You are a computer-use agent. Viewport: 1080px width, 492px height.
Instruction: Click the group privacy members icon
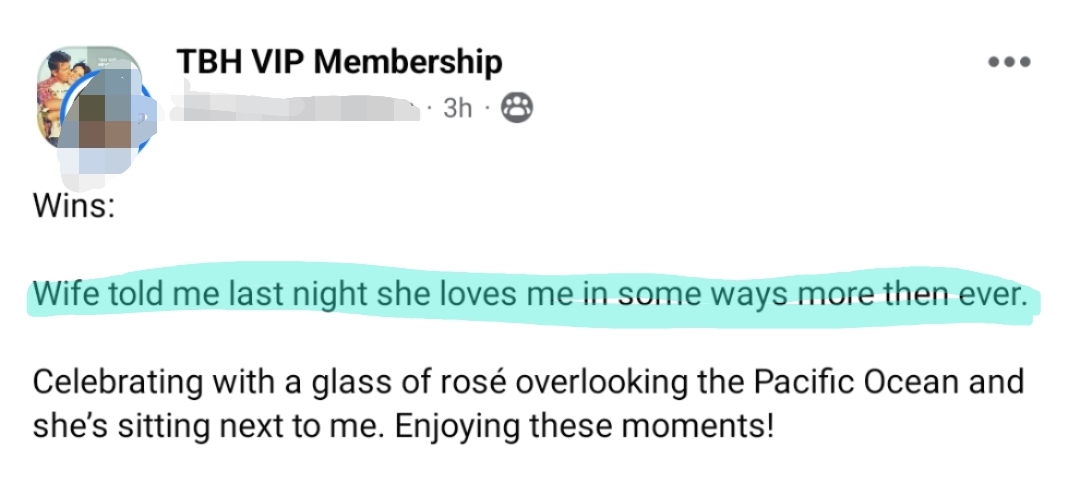(x=517, y=108)
